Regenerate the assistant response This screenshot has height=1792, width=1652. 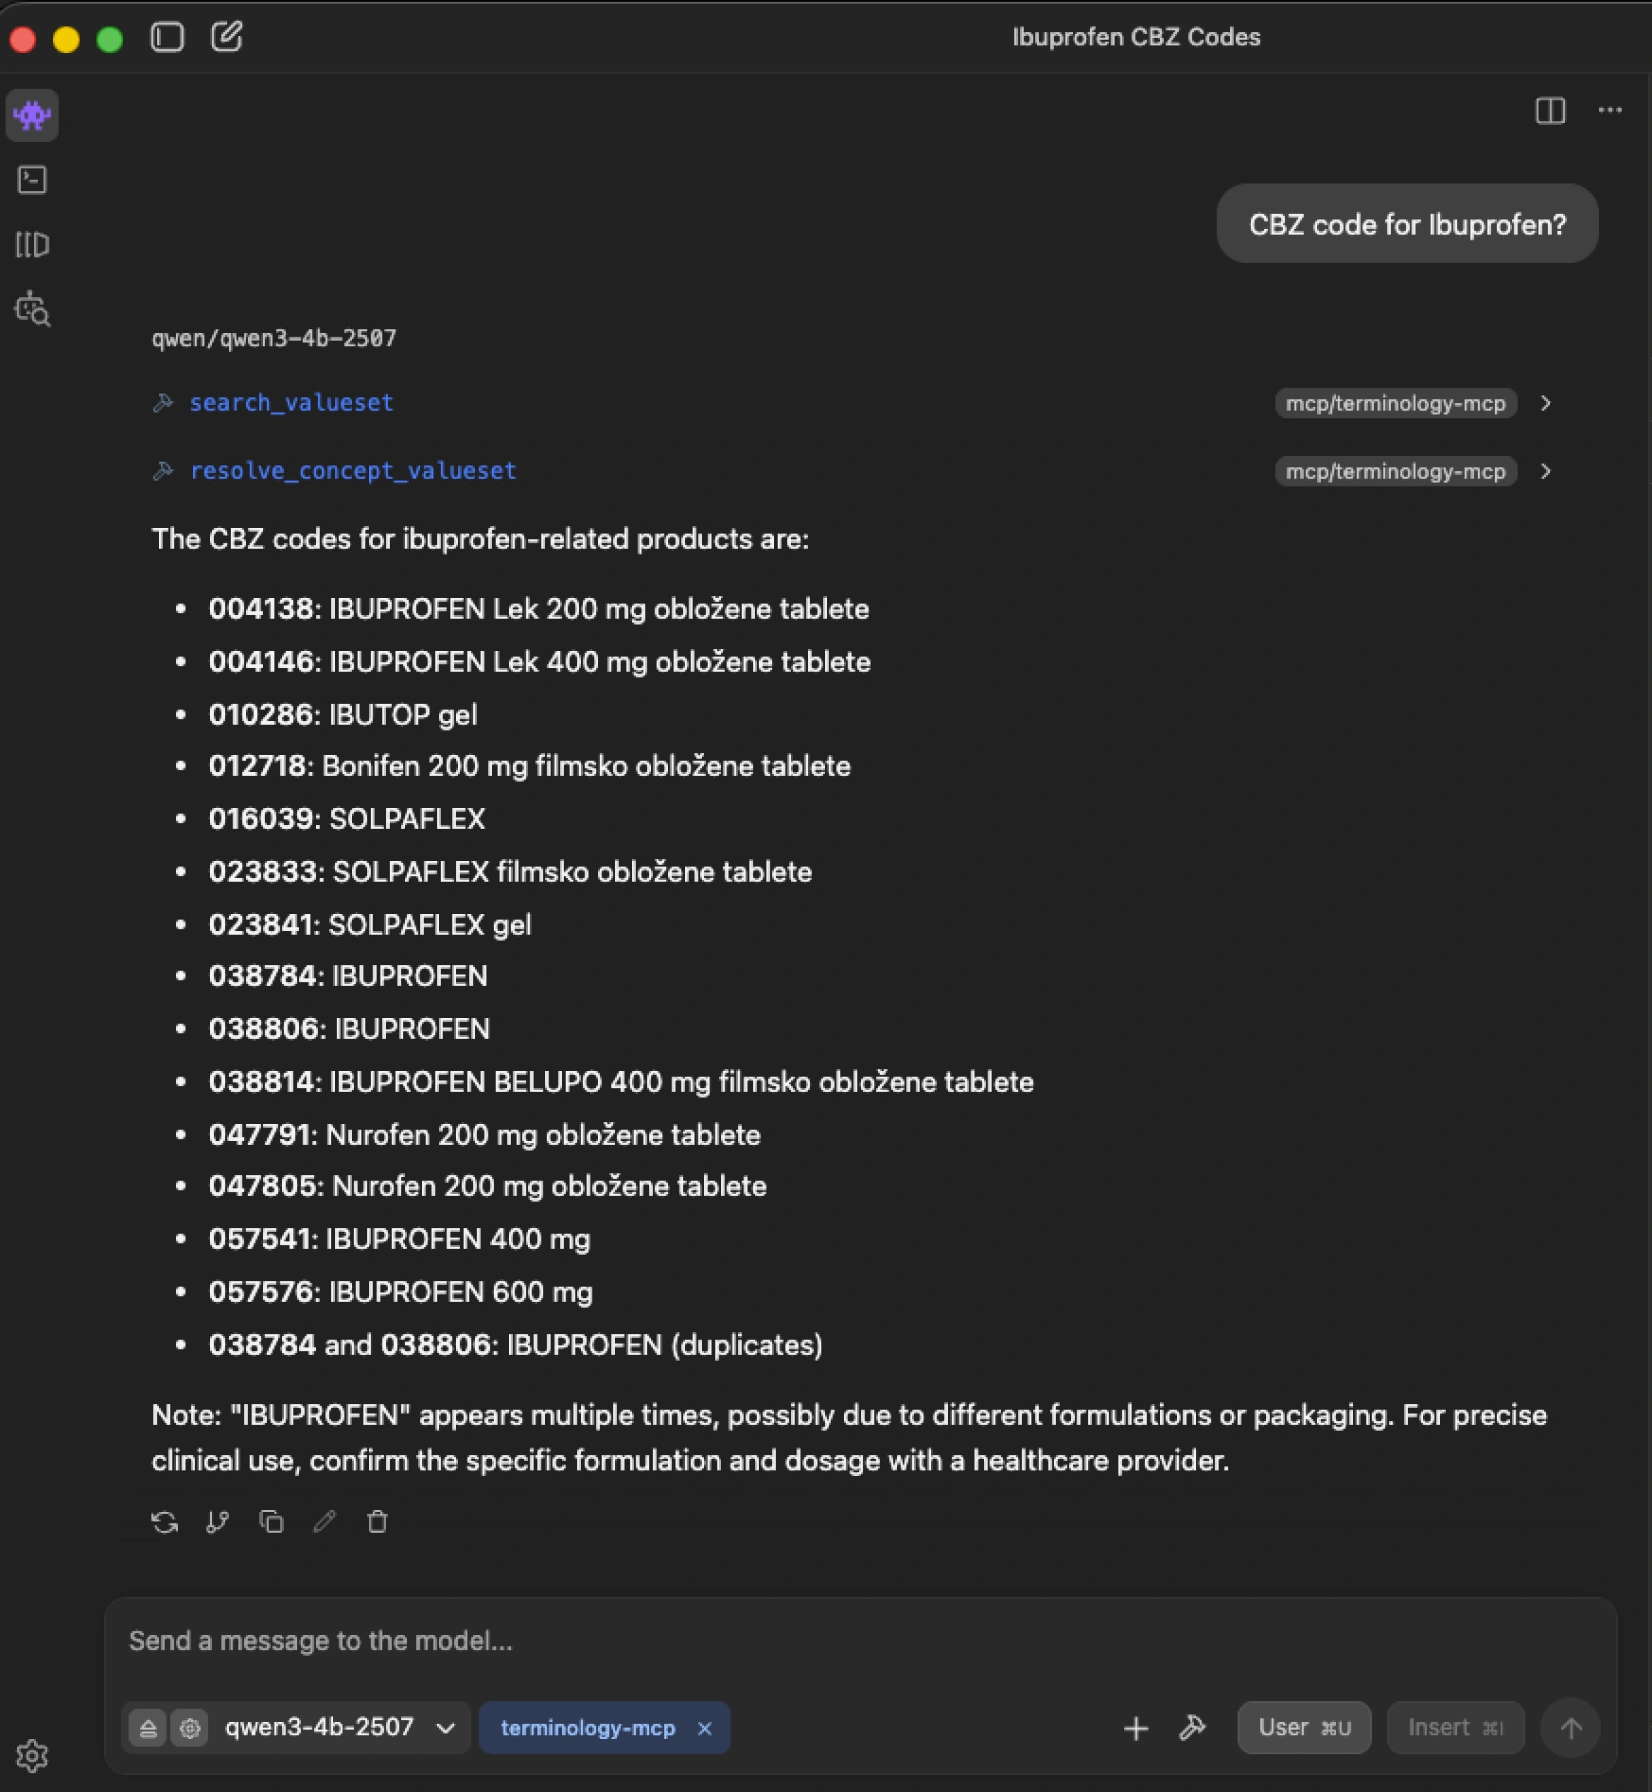[165, 1522]
